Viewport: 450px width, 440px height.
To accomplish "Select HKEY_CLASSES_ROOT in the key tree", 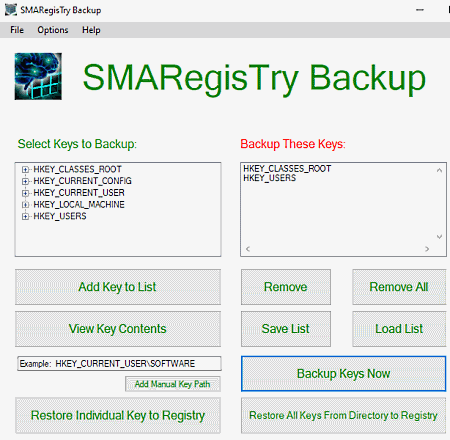I will click(77, 169).
